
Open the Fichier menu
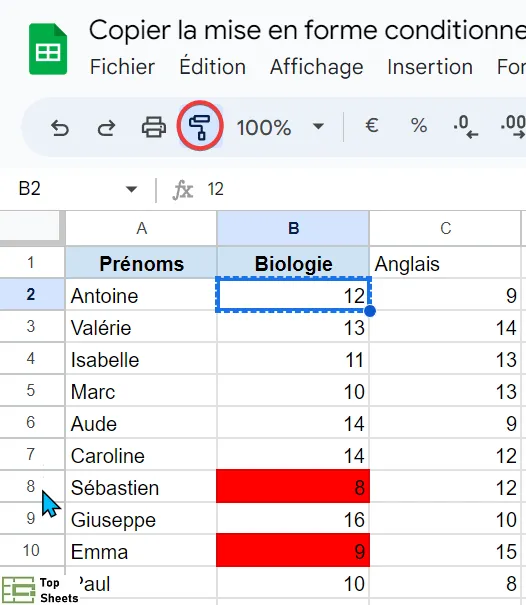(x=122, y=67)
